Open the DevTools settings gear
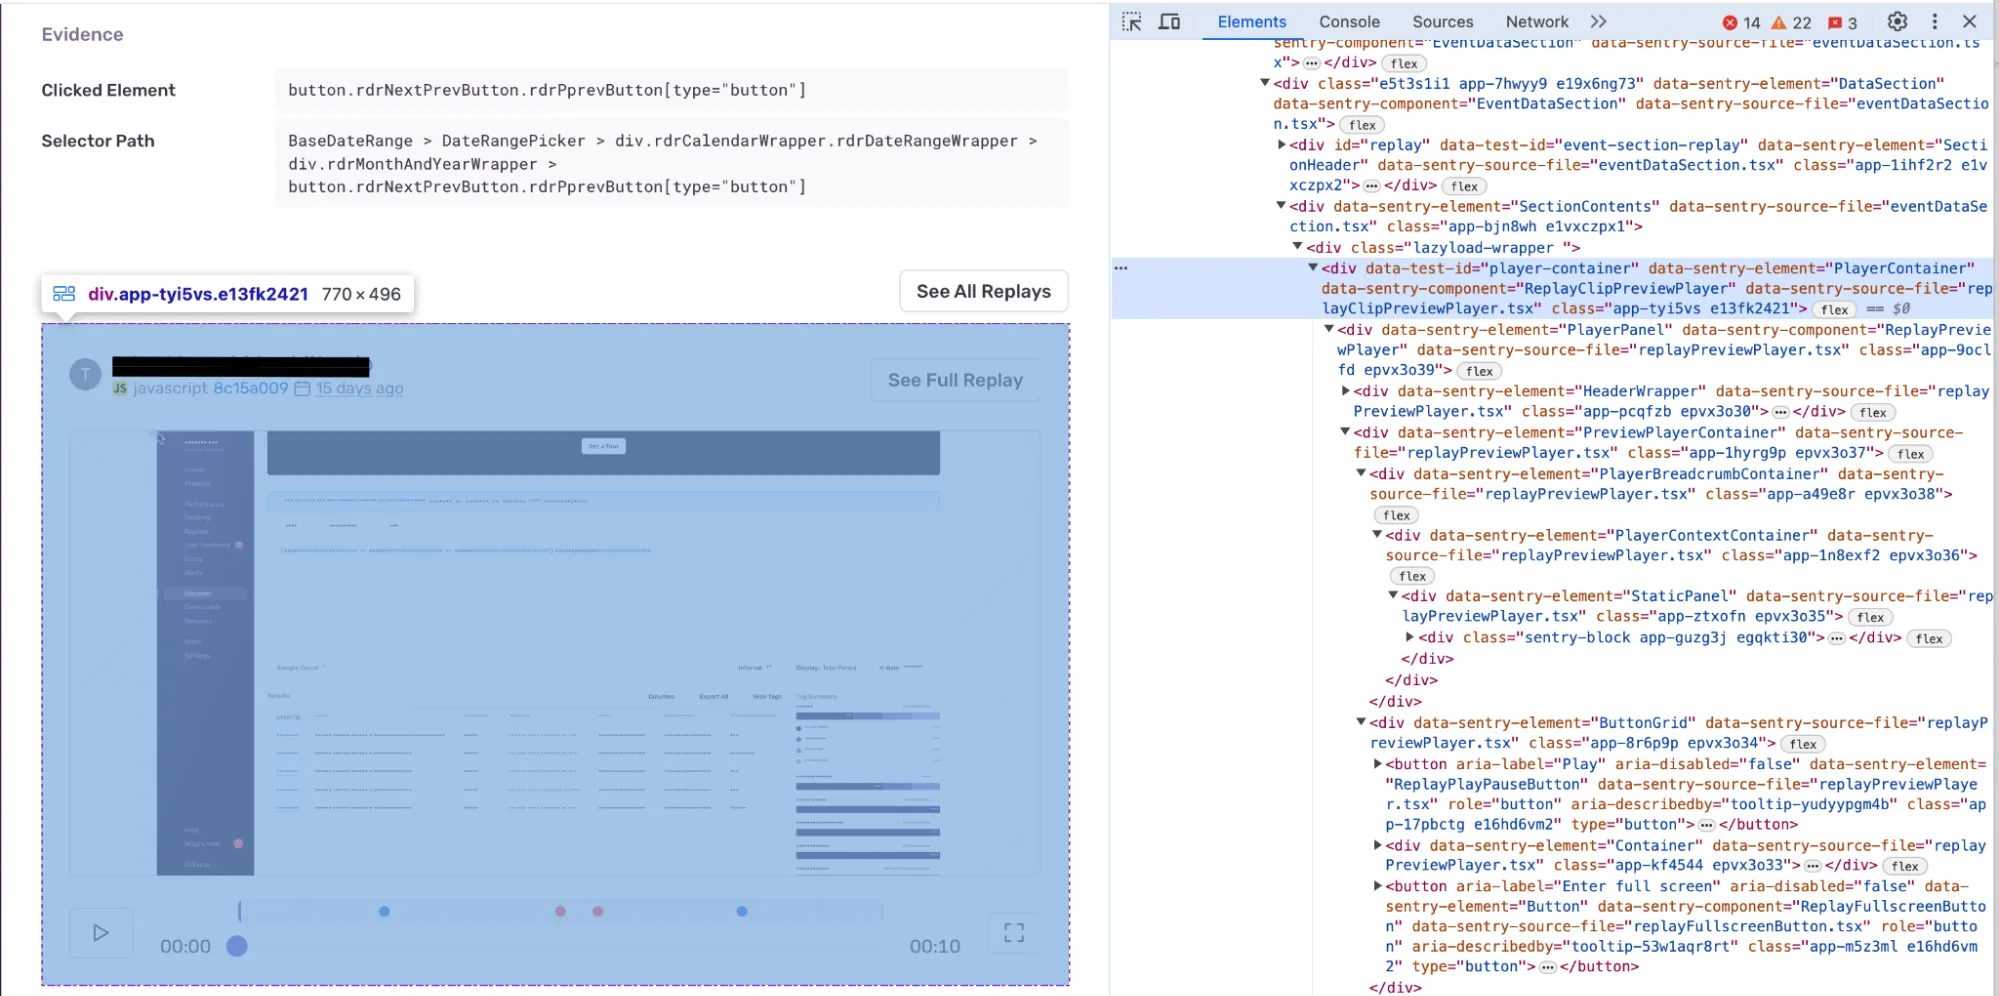 tap(1897, 21)
